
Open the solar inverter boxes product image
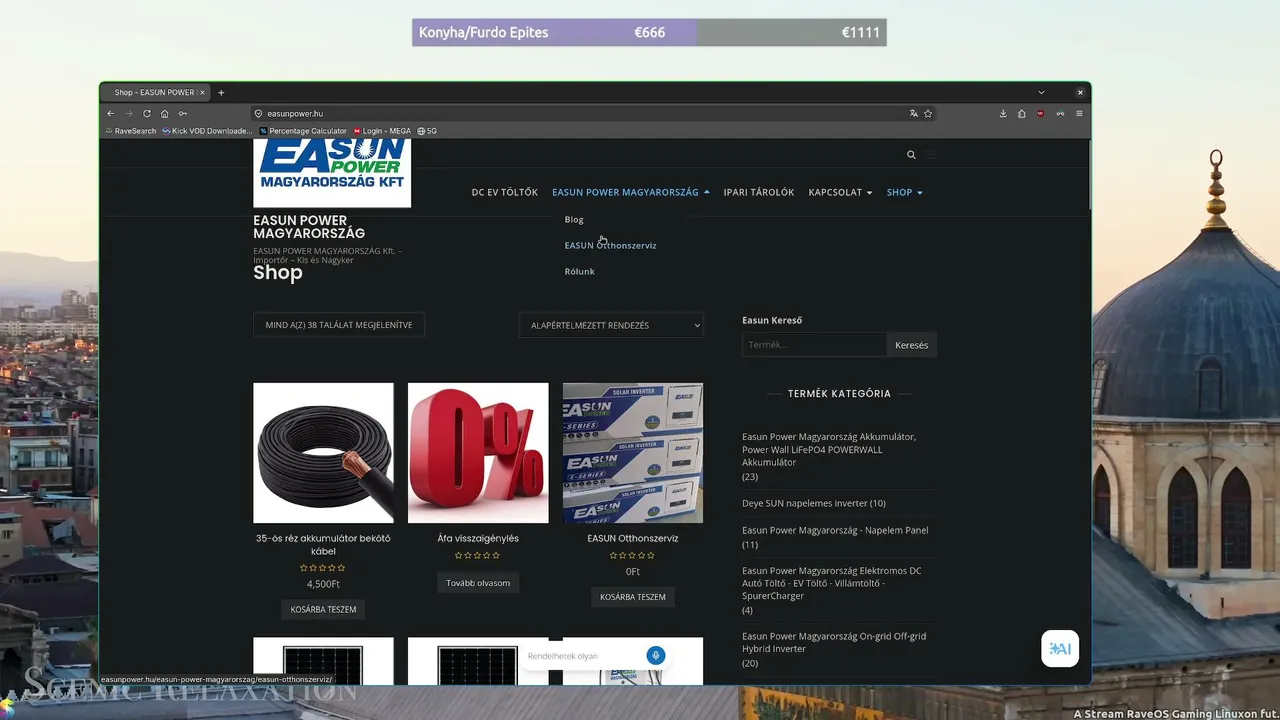click(633, 453)
